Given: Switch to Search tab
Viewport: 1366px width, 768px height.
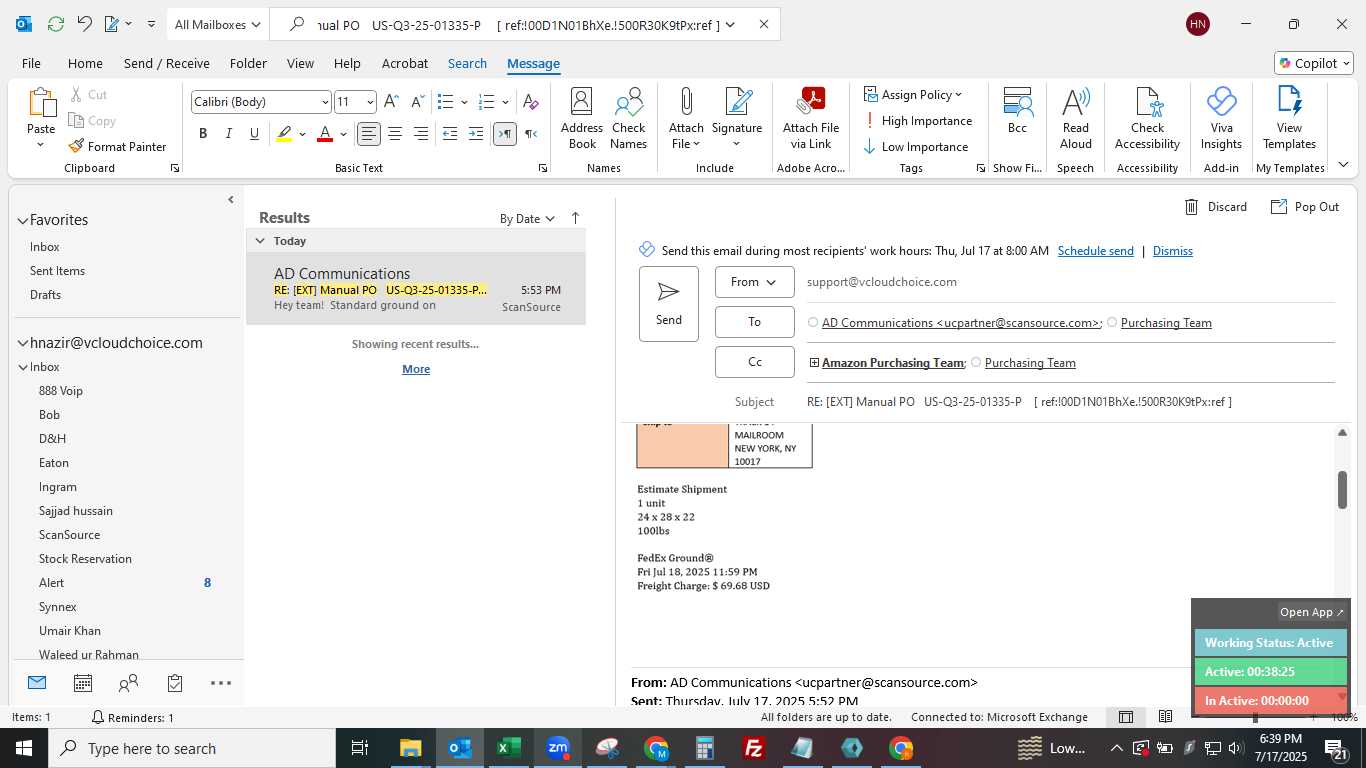Looking at the screenshot, I should tap(467, 63).
